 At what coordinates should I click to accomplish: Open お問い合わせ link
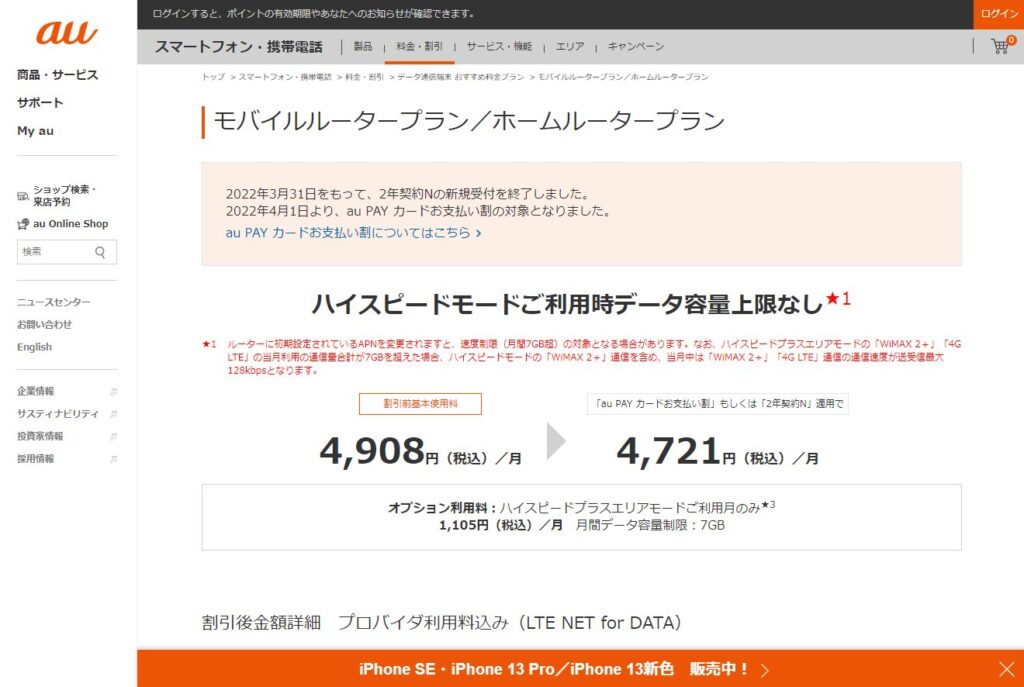(x=44, y=325)
